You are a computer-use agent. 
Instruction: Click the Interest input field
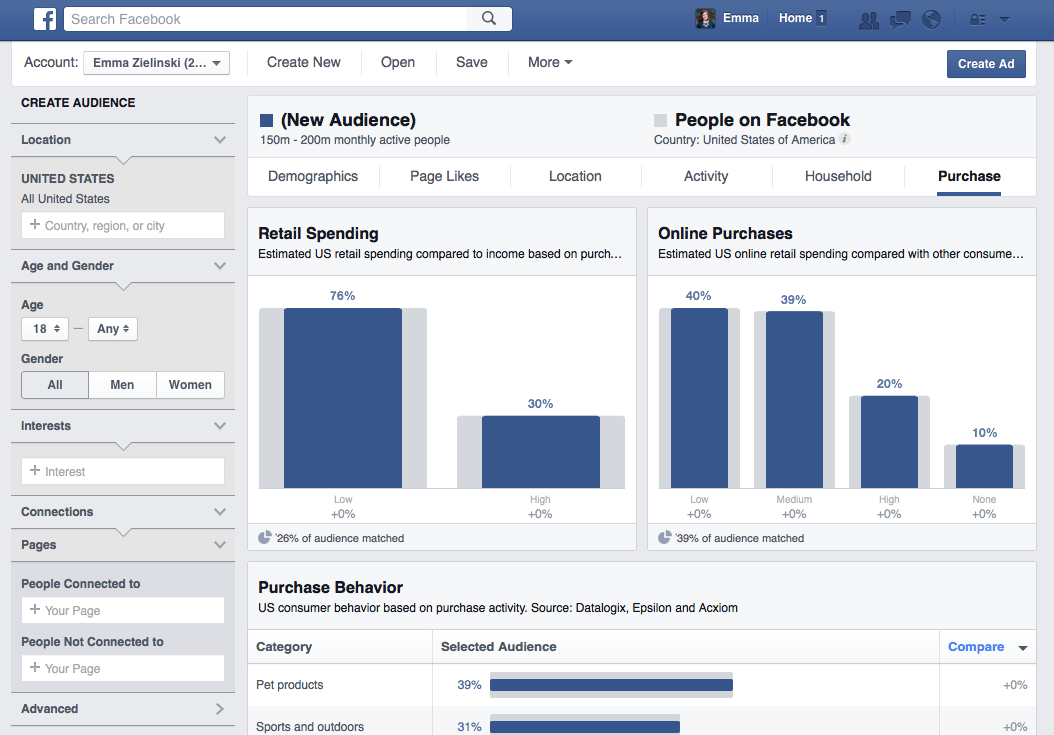pyautogui.click(x=123, y=471)
